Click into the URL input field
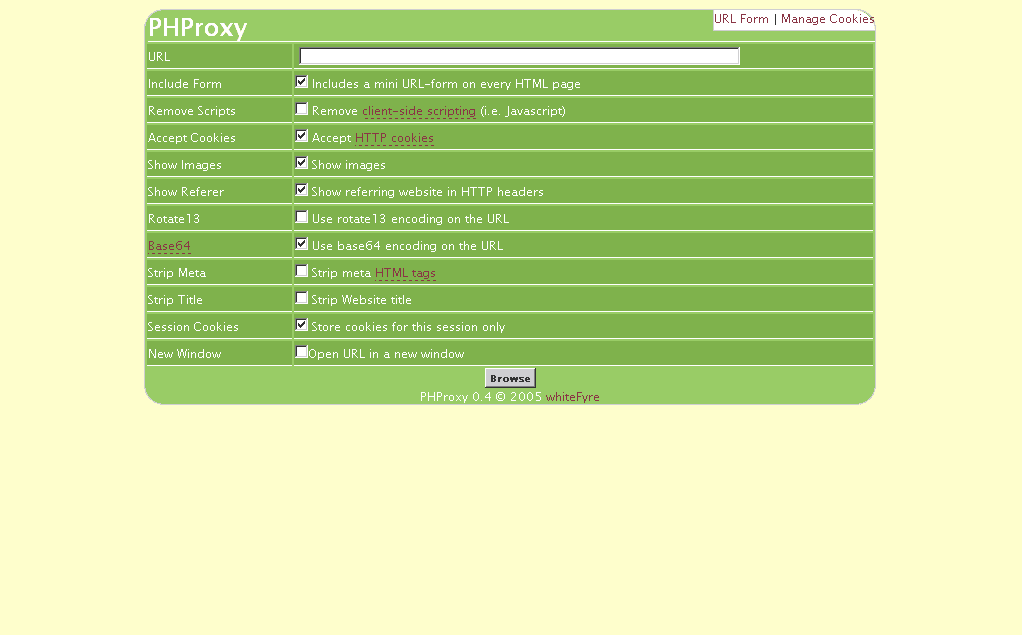Image resolution: width=1022 pixels, height=635 pixels. [x=519, y=56]
